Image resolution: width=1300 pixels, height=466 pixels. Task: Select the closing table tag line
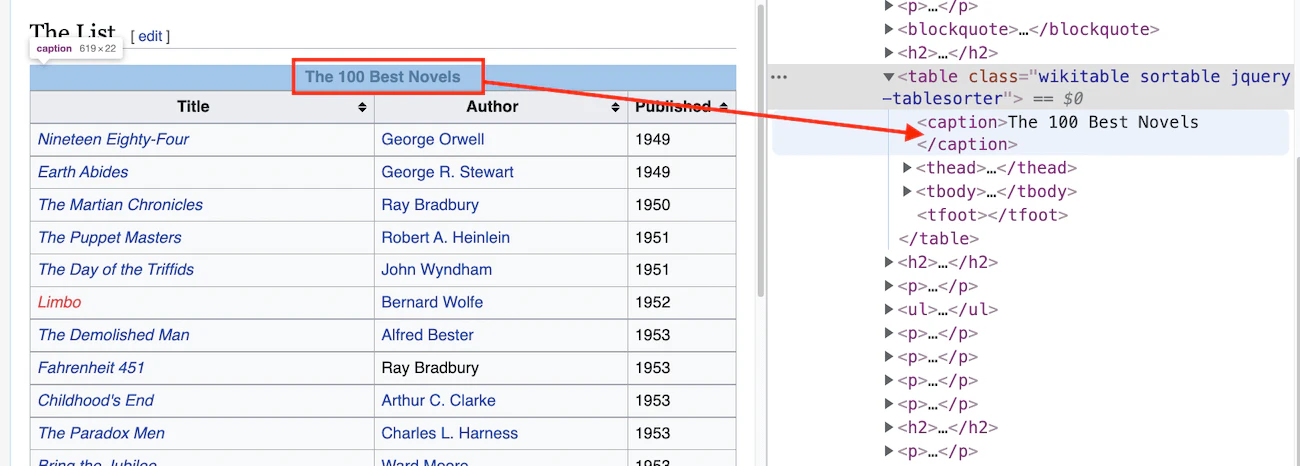pyautogui.click(x=938, y=238)
